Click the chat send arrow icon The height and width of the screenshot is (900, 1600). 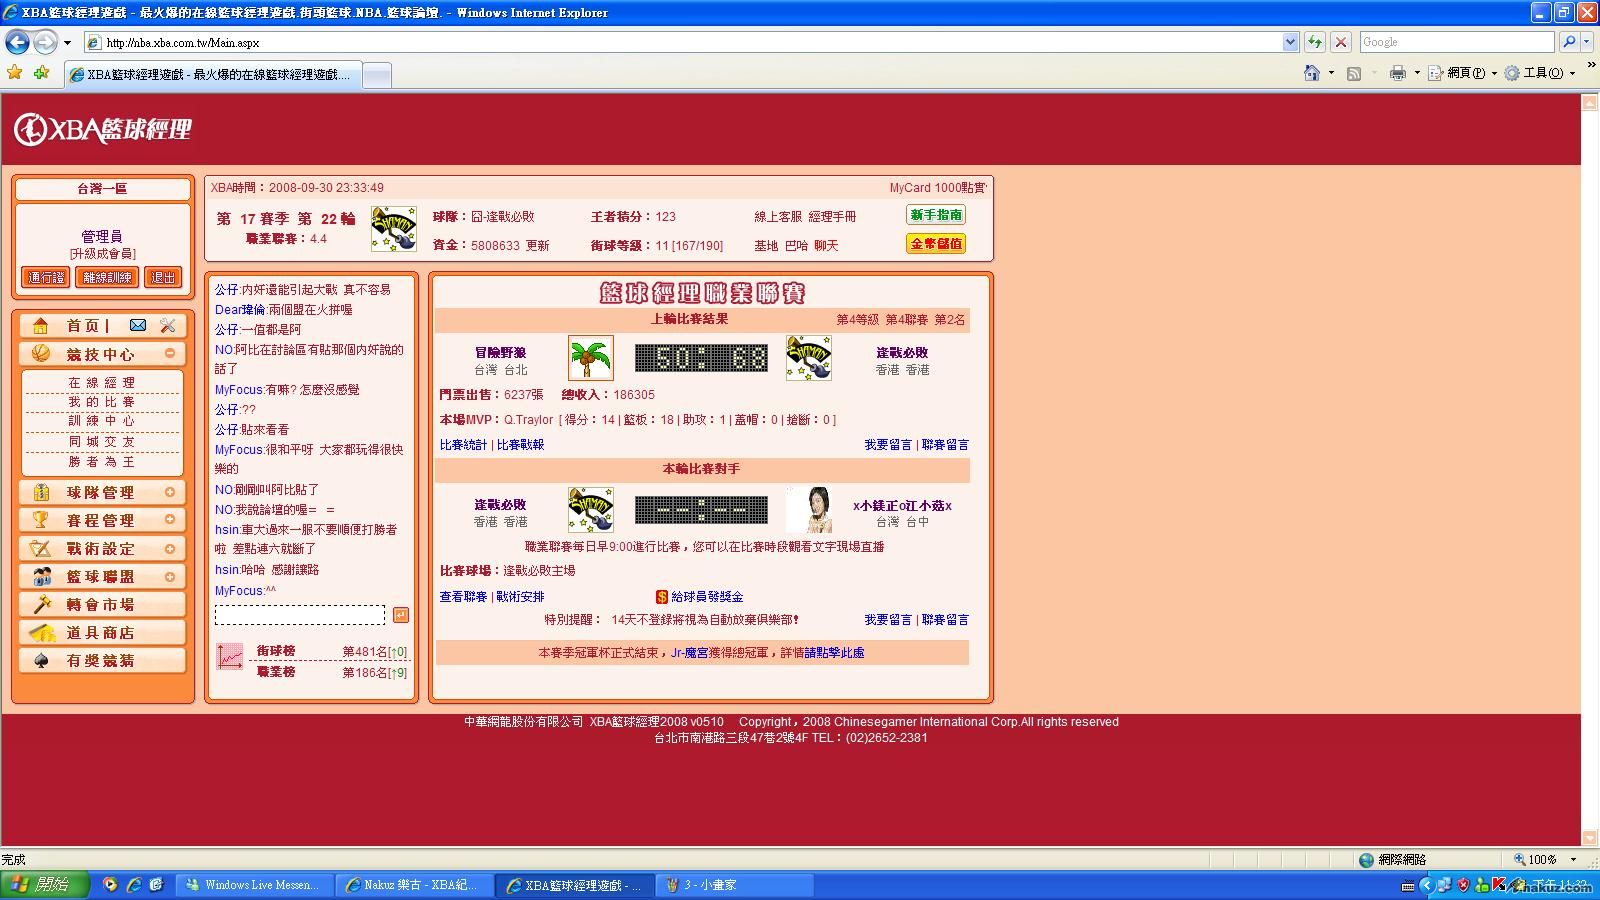point(401,614)
